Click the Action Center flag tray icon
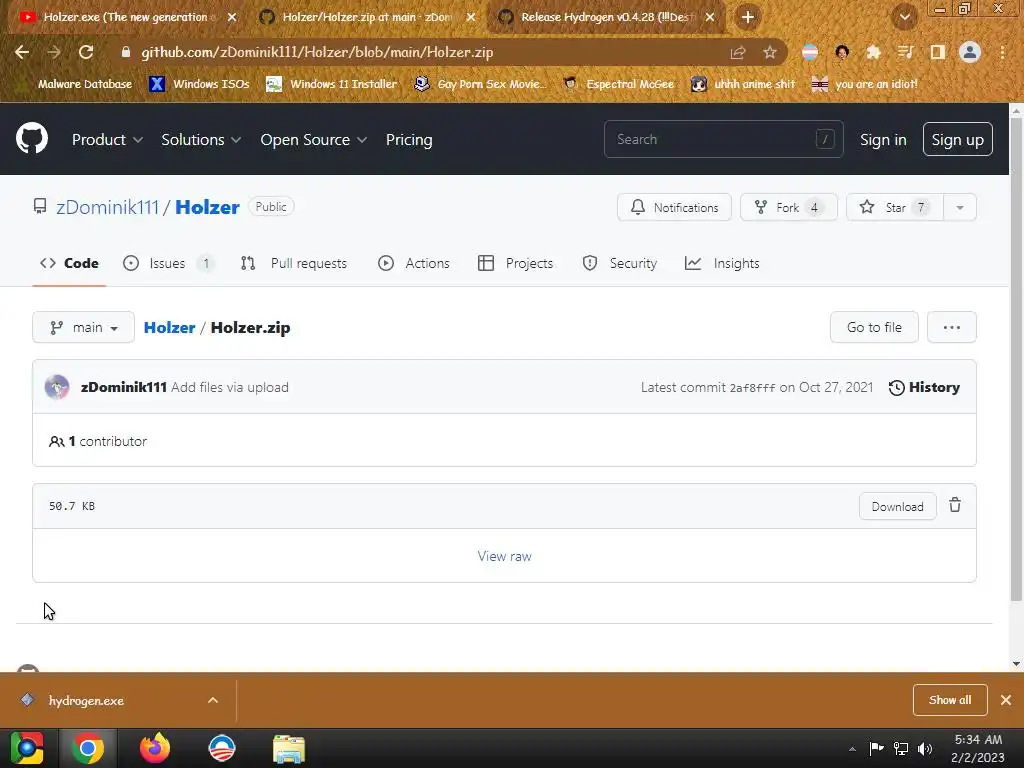This screenshot has height=768, width=1024. [x=876, y=748]
